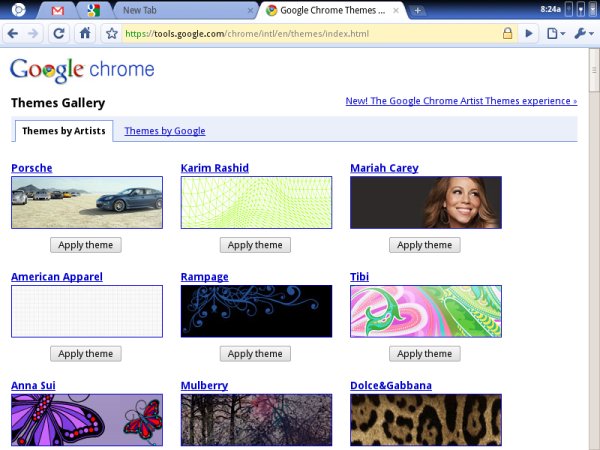The image size is (600, 450).
Task: Close the Google Chrome Themes tab
Action: [396, 11]
